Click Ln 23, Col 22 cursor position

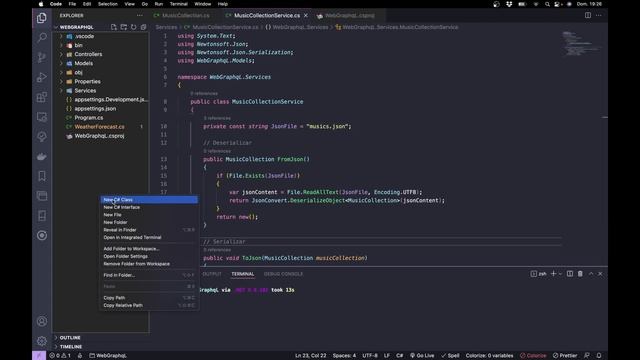[x=311, y=356]
